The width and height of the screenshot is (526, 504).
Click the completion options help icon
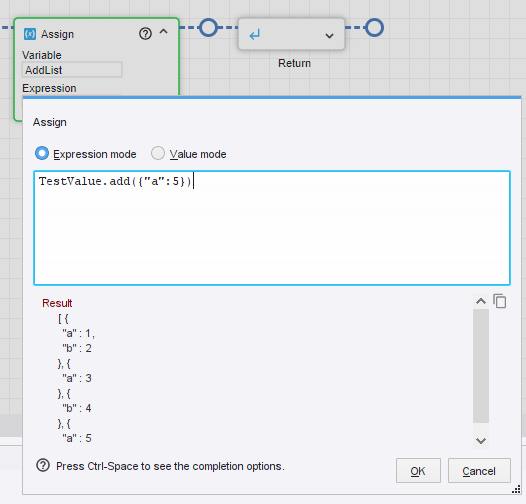point(43,466)
